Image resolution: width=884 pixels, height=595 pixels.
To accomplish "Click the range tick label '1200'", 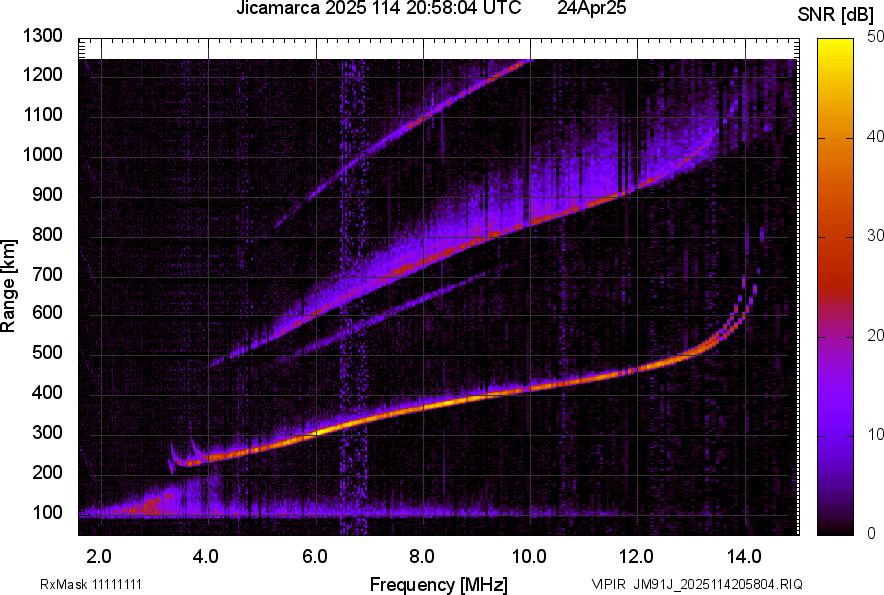I will (x=42, y=74).
